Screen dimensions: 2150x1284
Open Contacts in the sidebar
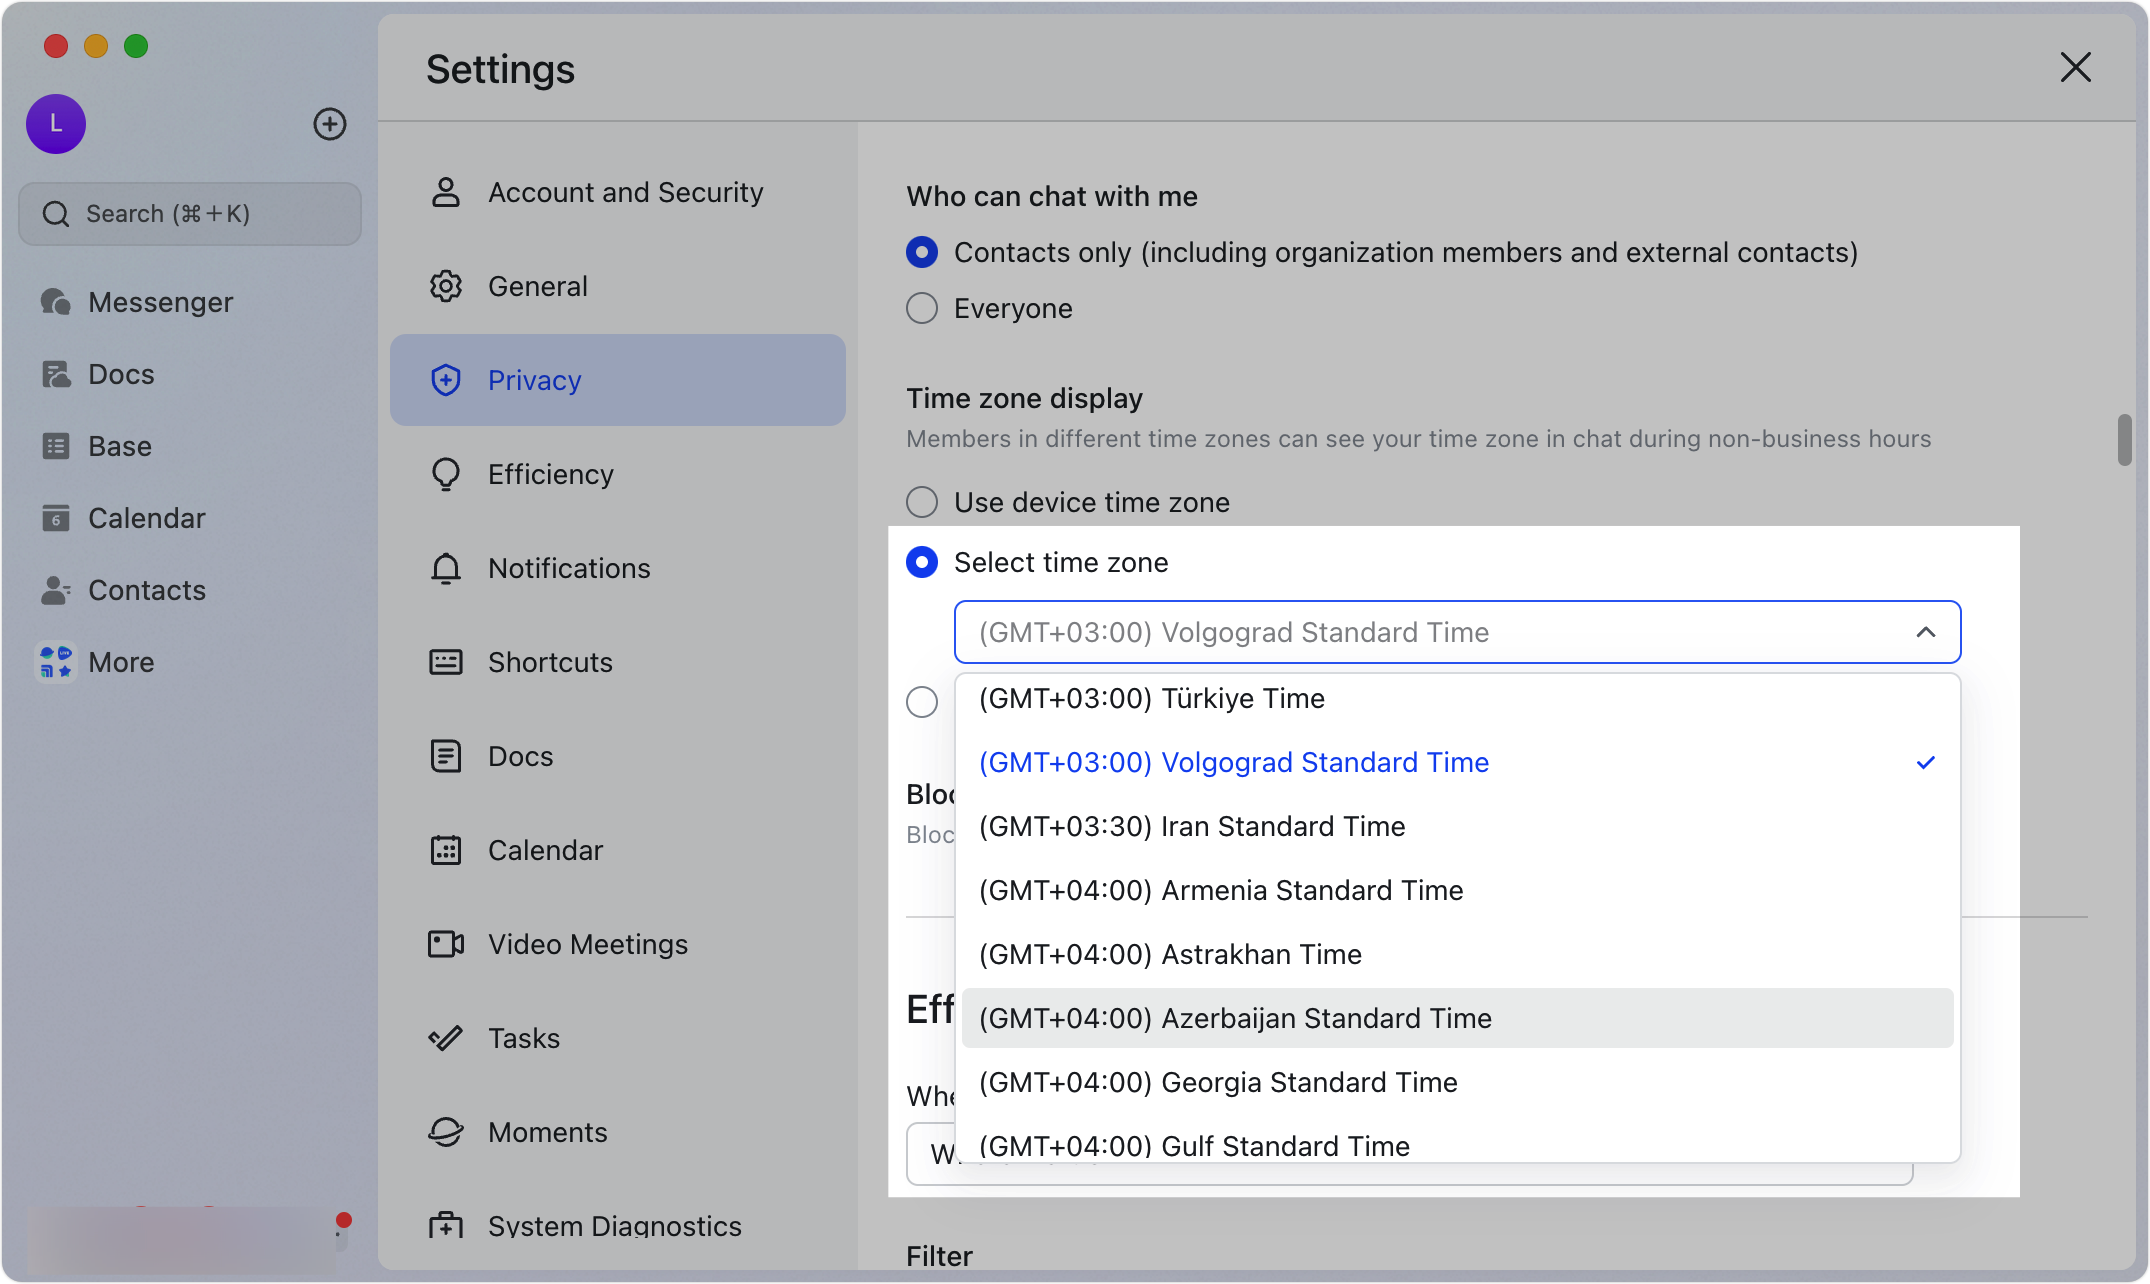pyautogui.click(x=147, y=590)
